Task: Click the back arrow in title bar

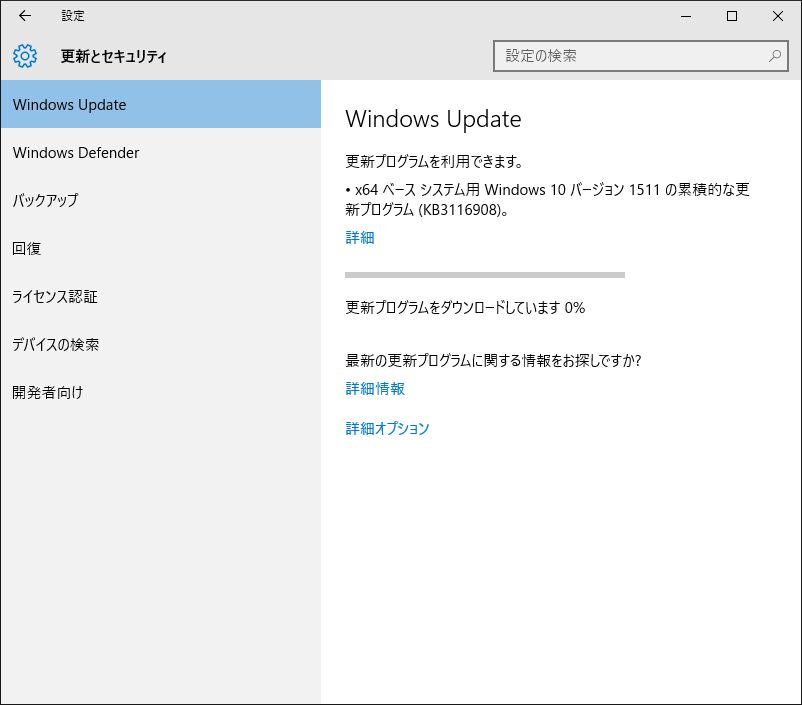Action: pyautogui.click(x=25, y=16)
